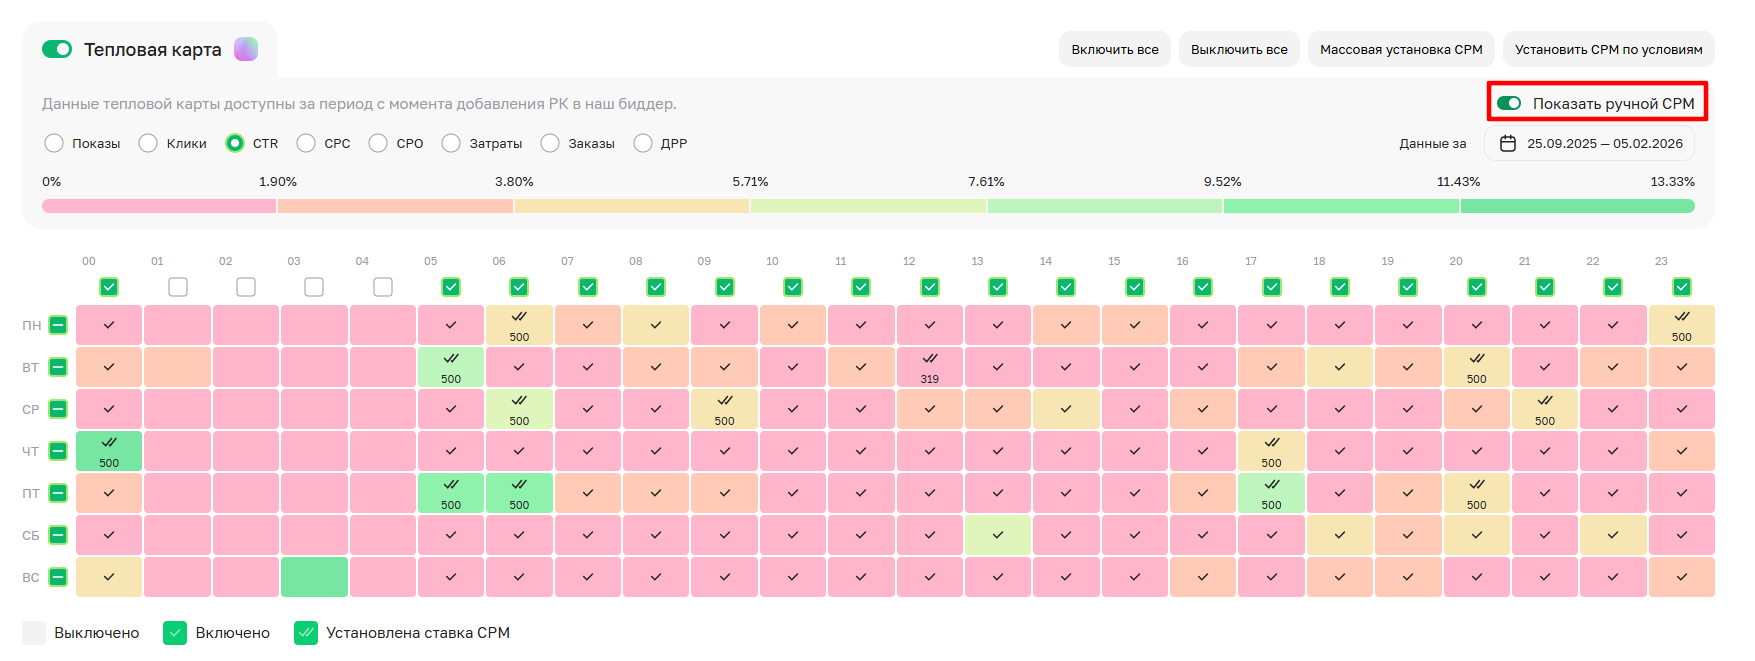Click the minus icon next to ЧТ row

click(x=58, y=451)
